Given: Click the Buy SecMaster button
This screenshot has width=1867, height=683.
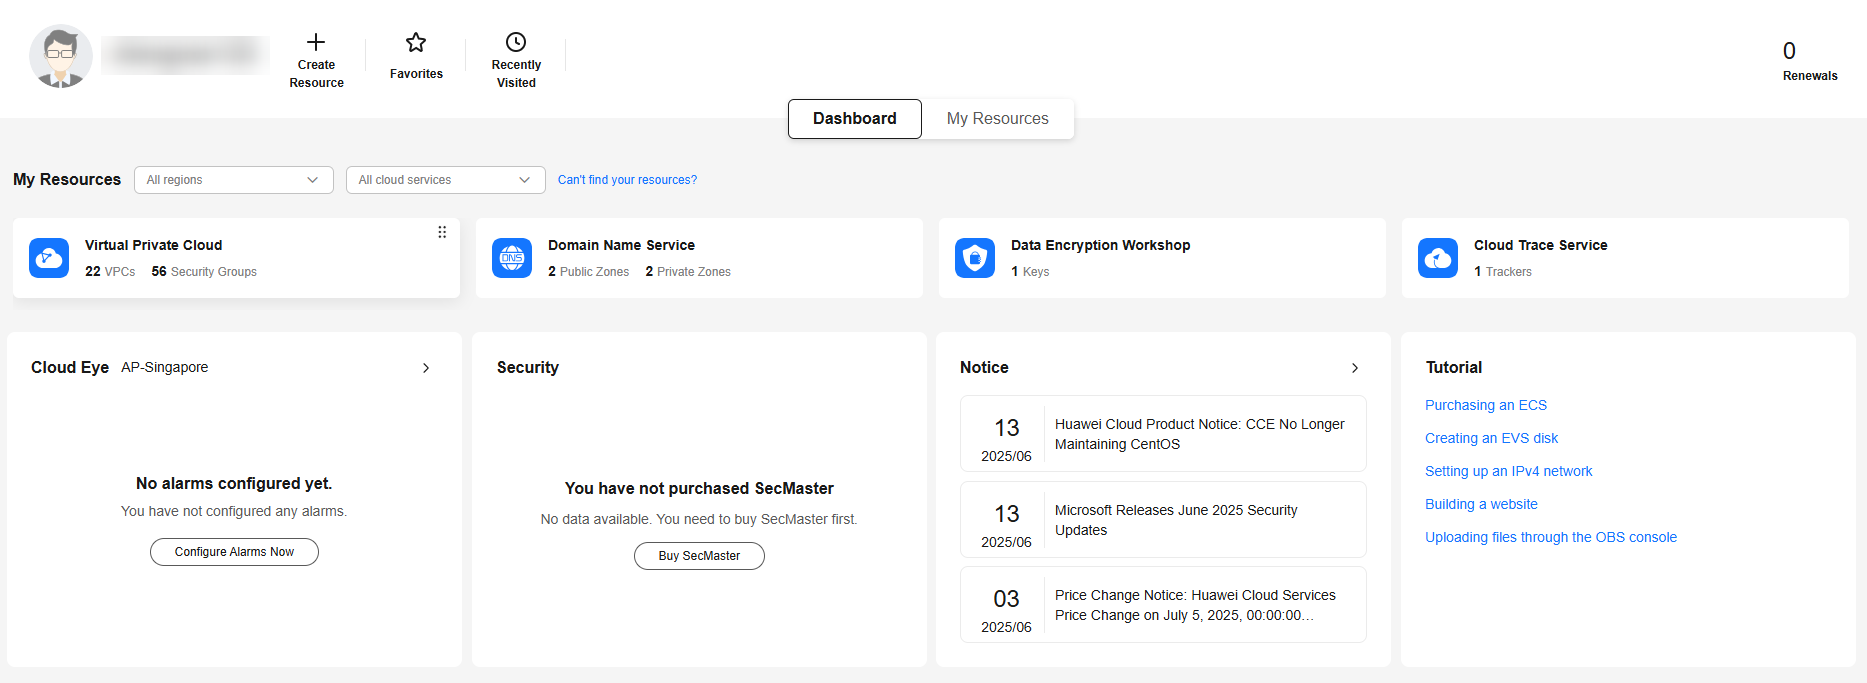Looking at the screenshot, I should pyautogui.click(x=699, y=556).
